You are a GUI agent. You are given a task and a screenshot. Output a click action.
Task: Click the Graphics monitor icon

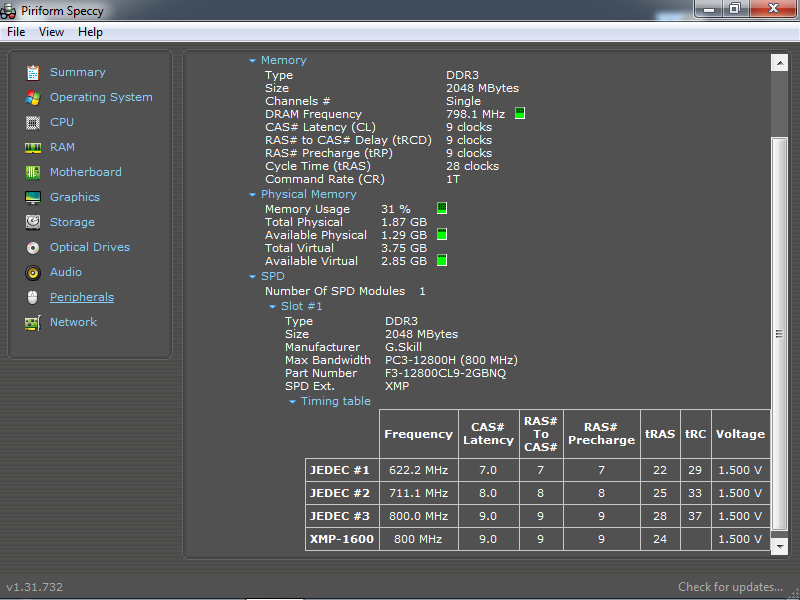pyautogui.click(x=33, y=197)
